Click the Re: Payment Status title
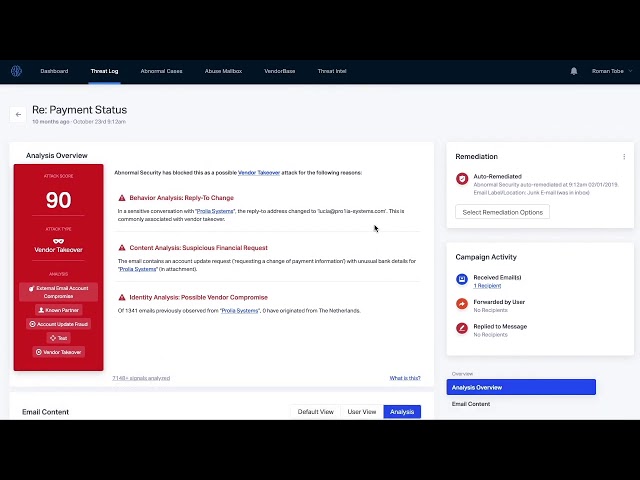Image resolution: width=640 pixels, height=480 pixels. point(80,110)
